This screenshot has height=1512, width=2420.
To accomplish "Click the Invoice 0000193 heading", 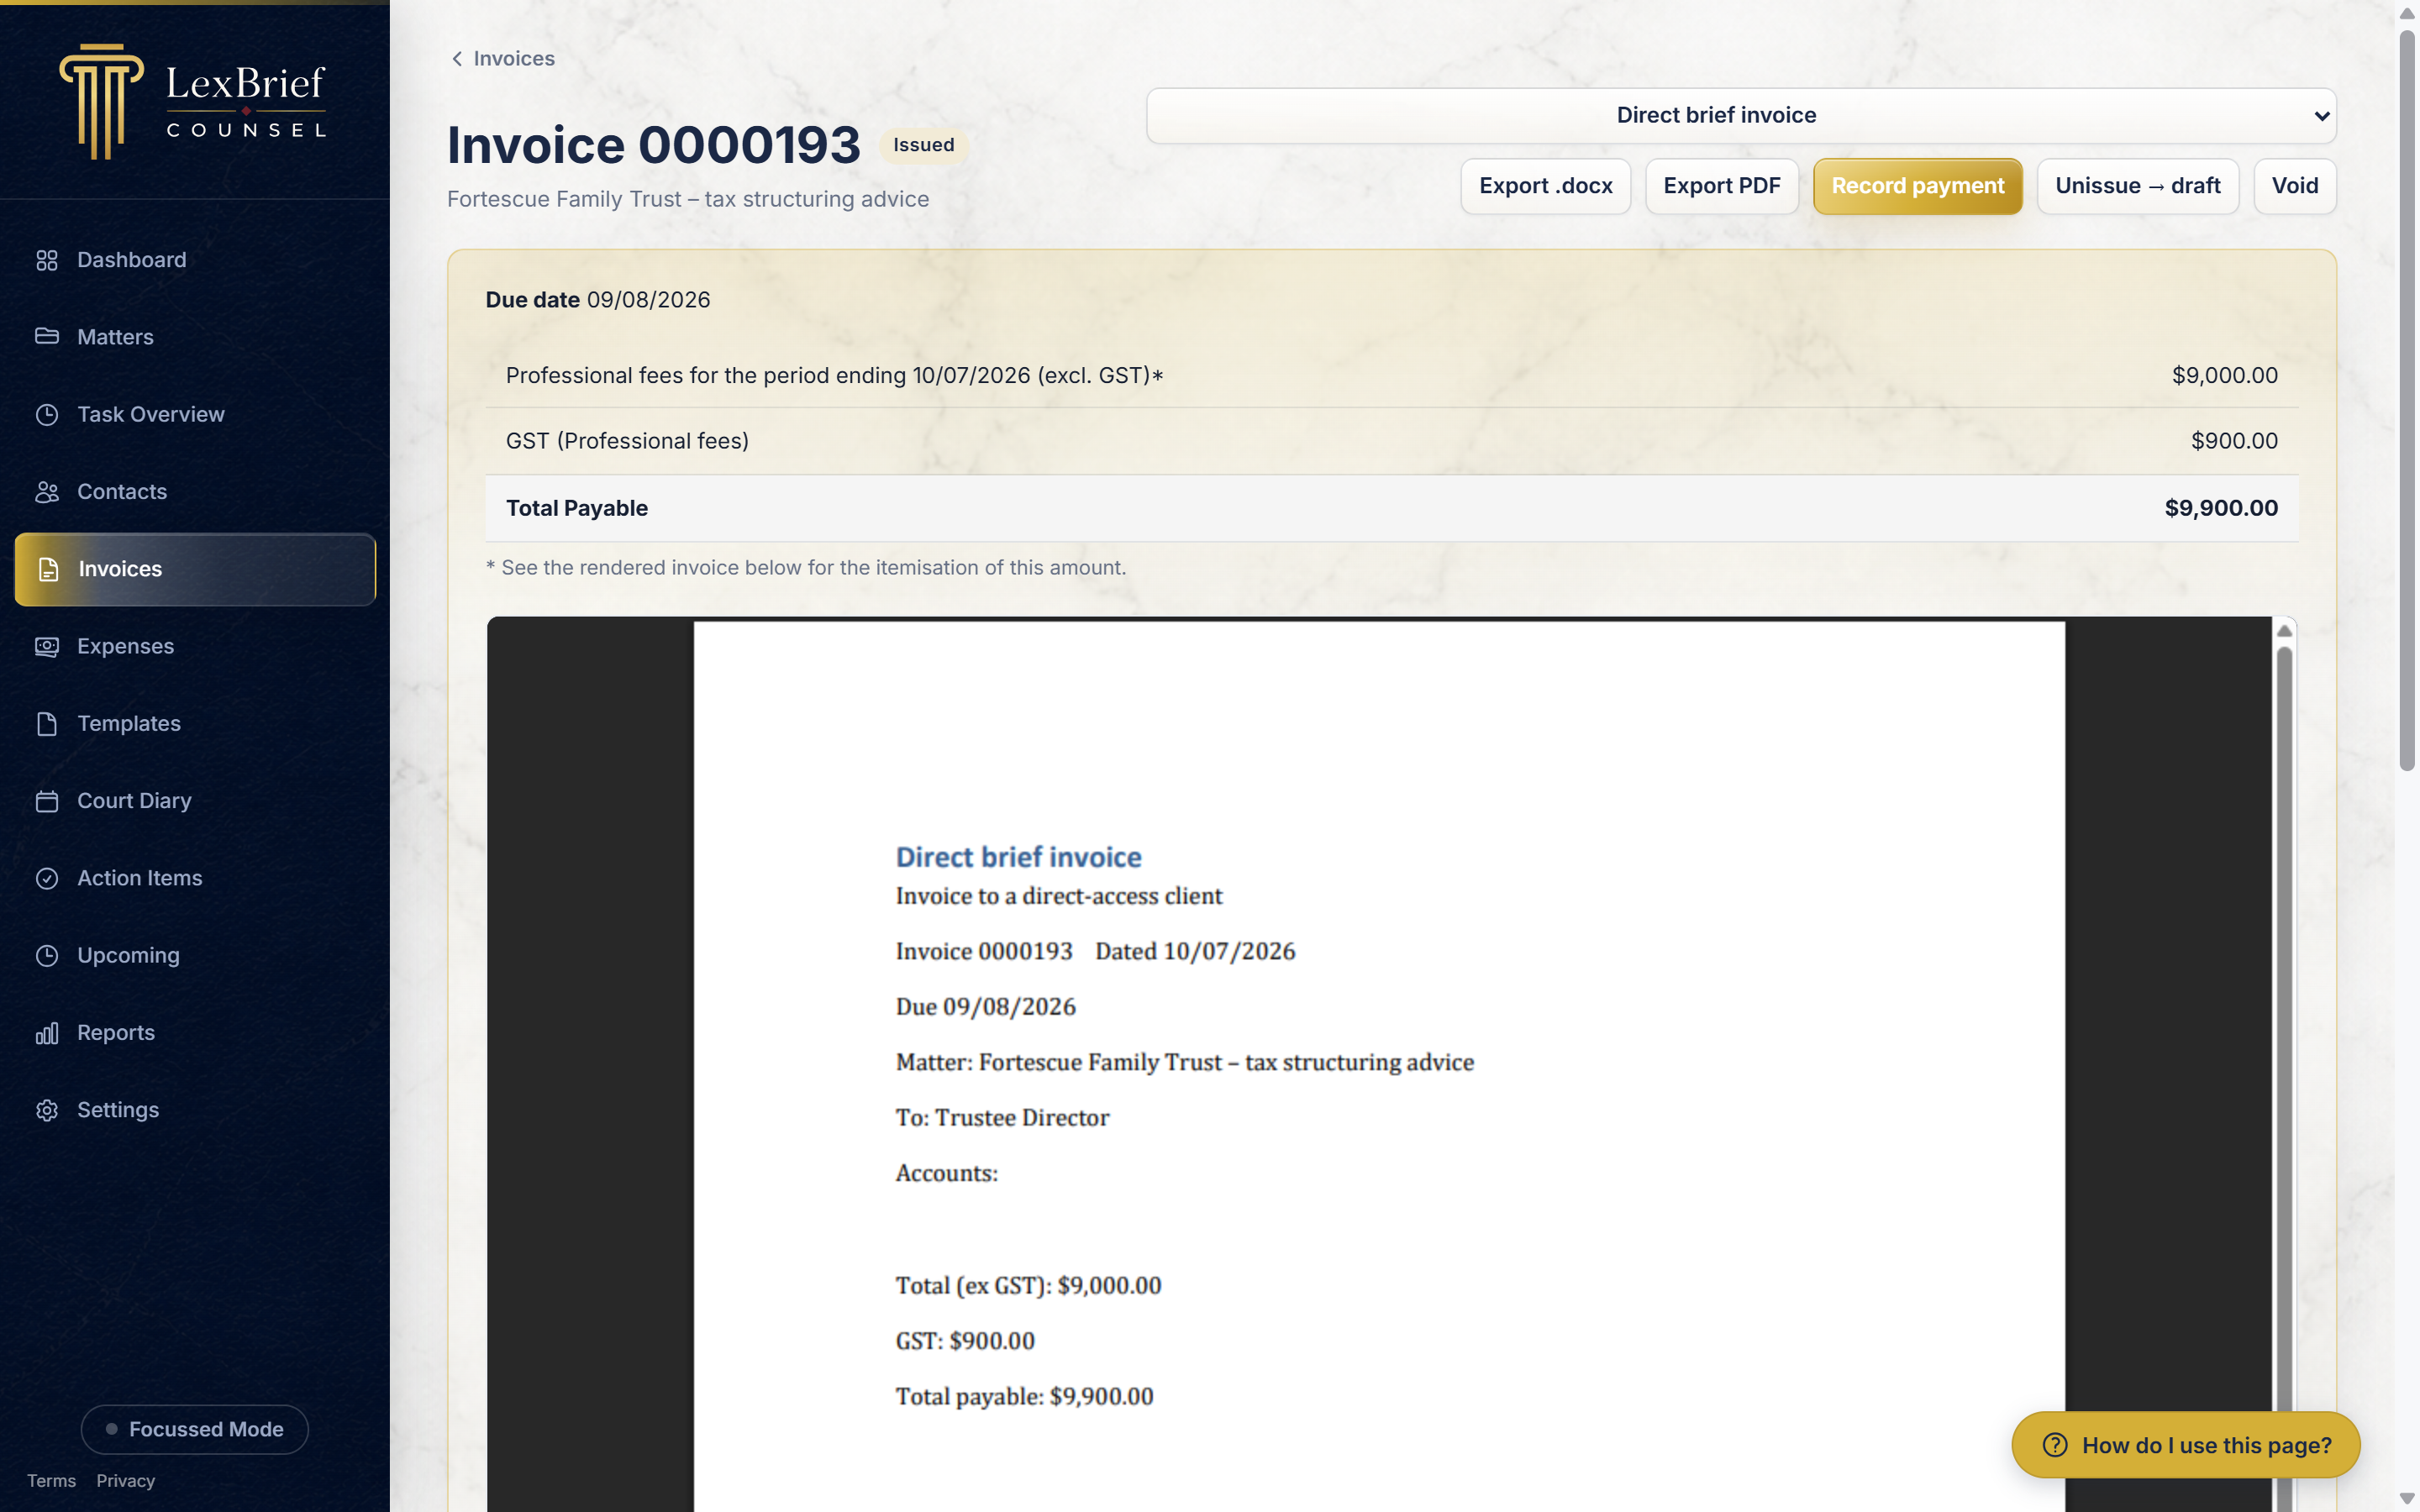I will [653, 145].
